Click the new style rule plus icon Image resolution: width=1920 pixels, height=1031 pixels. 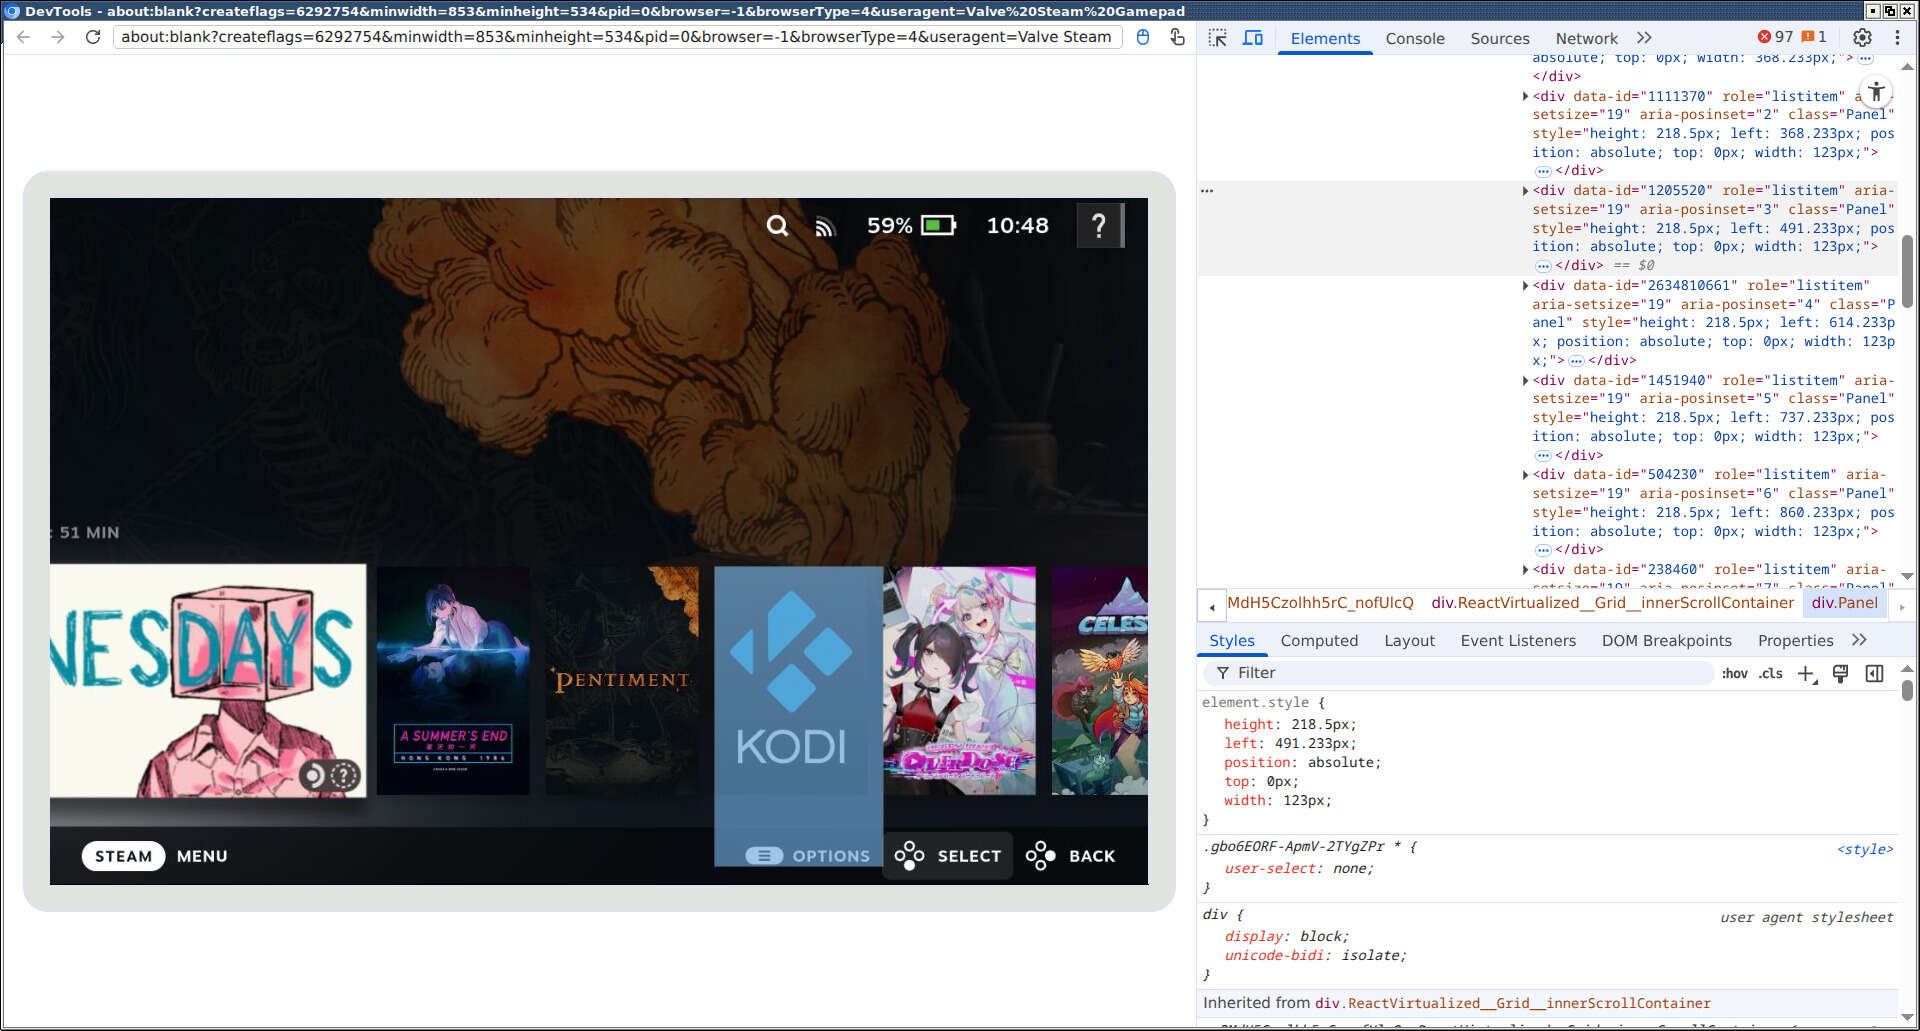pos(1806,674)
